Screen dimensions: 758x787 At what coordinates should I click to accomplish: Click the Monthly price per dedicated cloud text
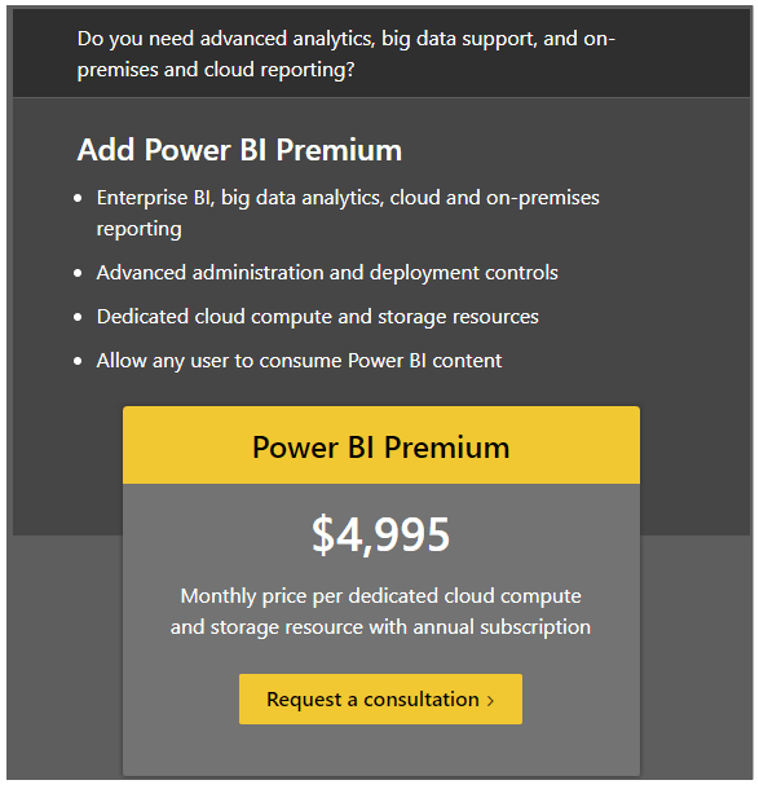click(380, 596)
